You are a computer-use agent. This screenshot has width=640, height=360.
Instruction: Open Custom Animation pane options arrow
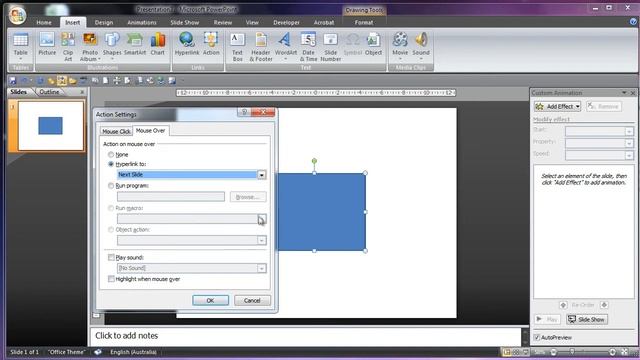pos(624,93)
